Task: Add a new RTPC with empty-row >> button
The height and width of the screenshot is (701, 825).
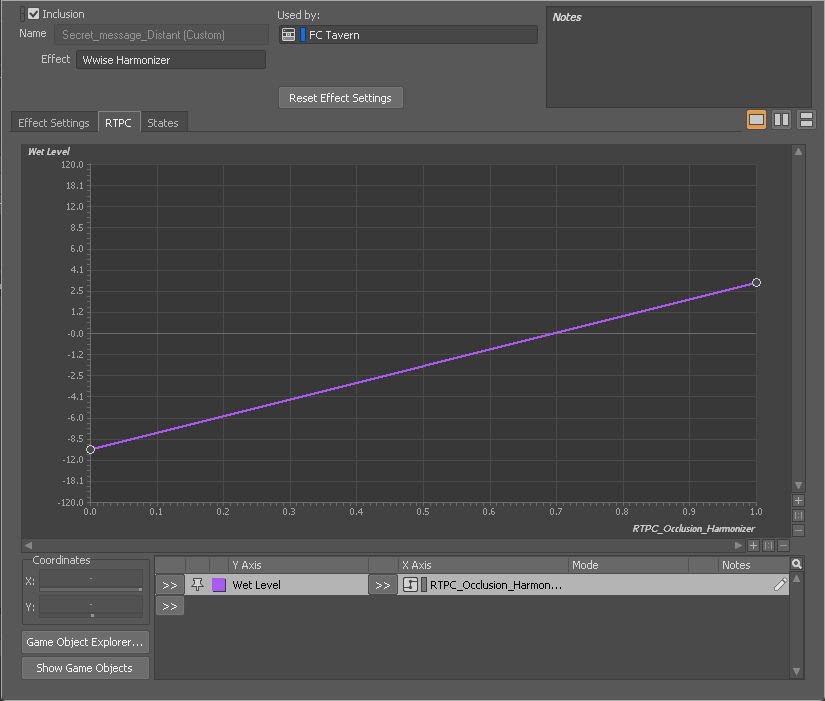Action: 170,606
